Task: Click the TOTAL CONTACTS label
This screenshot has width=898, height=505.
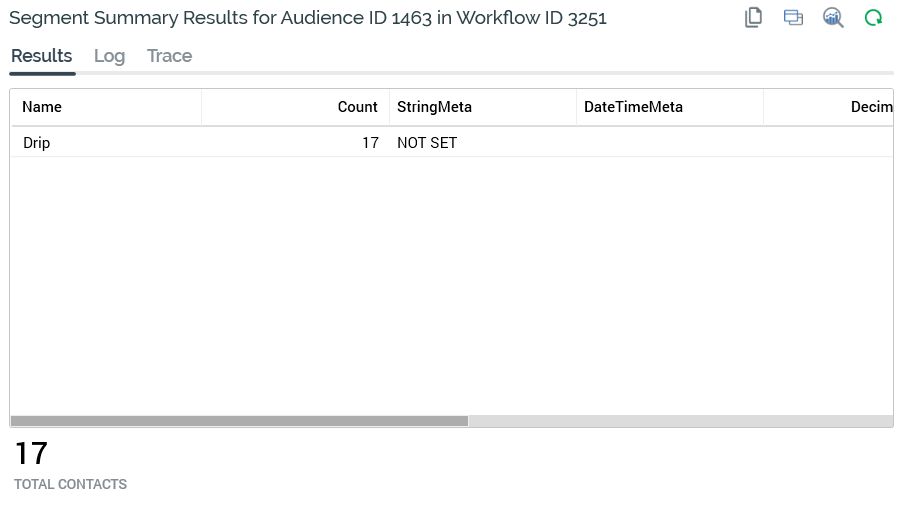Action: click(x=70, y=484)
